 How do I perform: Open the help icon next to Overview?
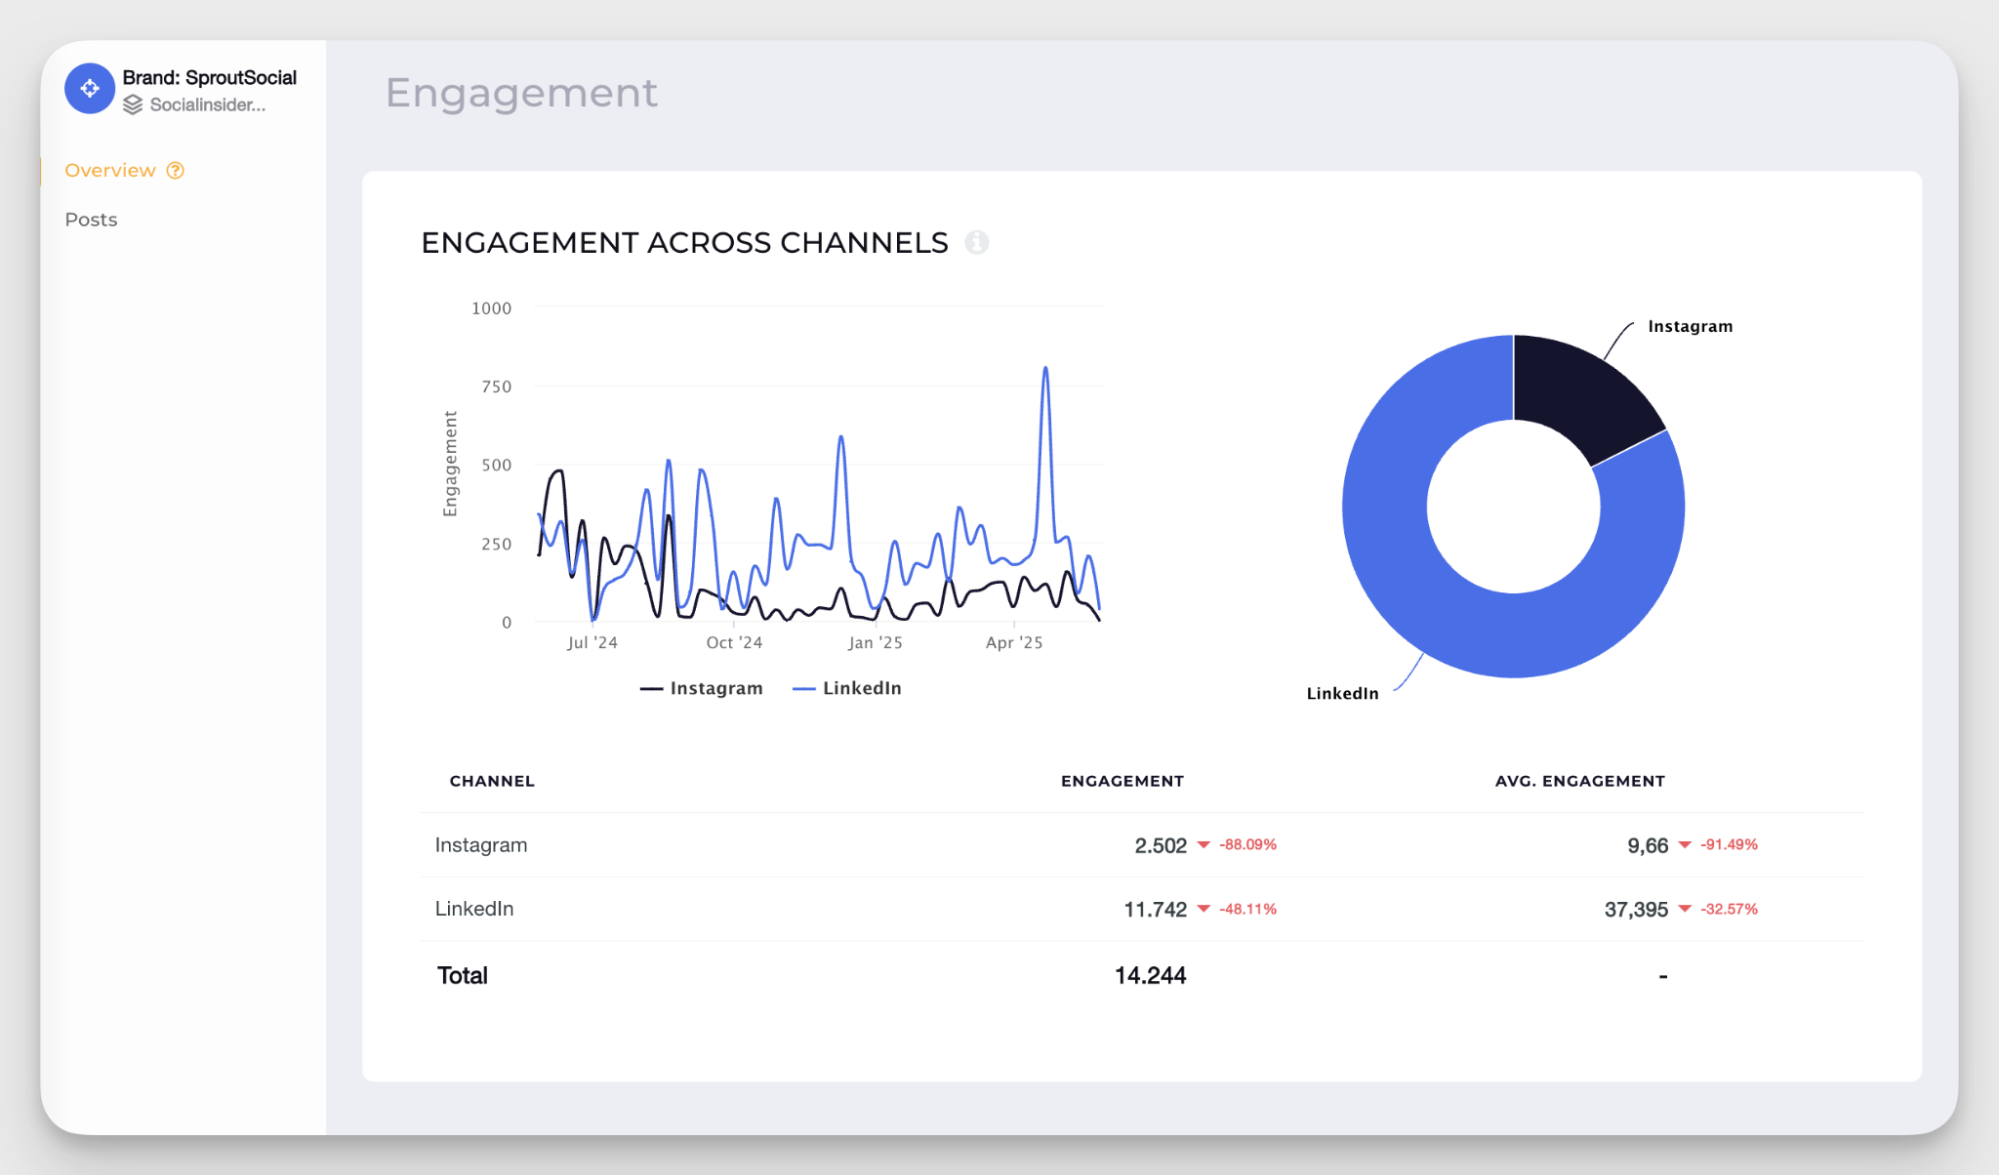[x=175, y=170]
